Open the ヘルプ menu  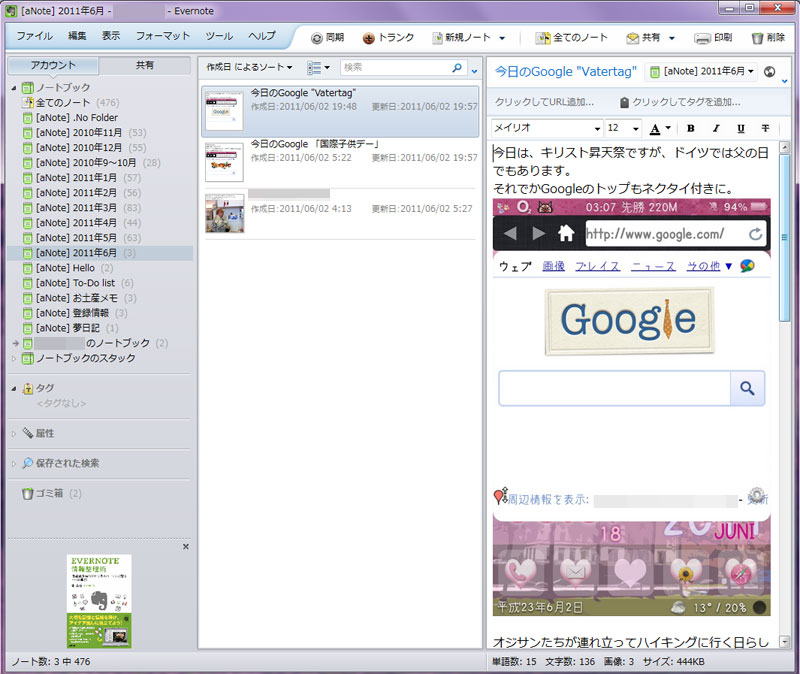pyautogui.click(x=262, y=36)
